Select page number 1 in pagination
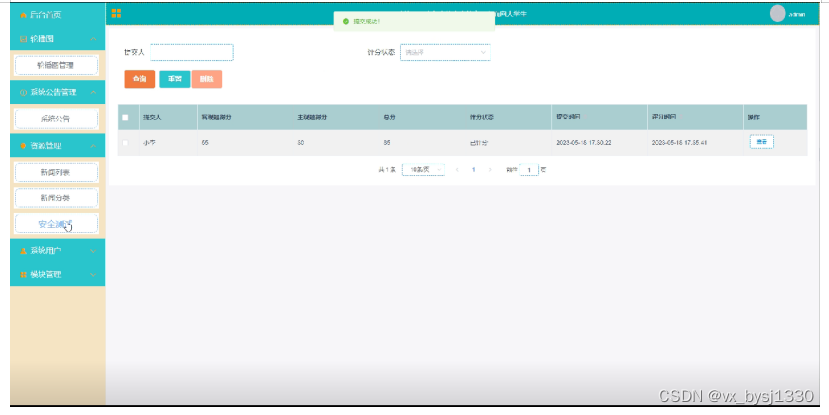The image size is (829, 415). (474, 170)
